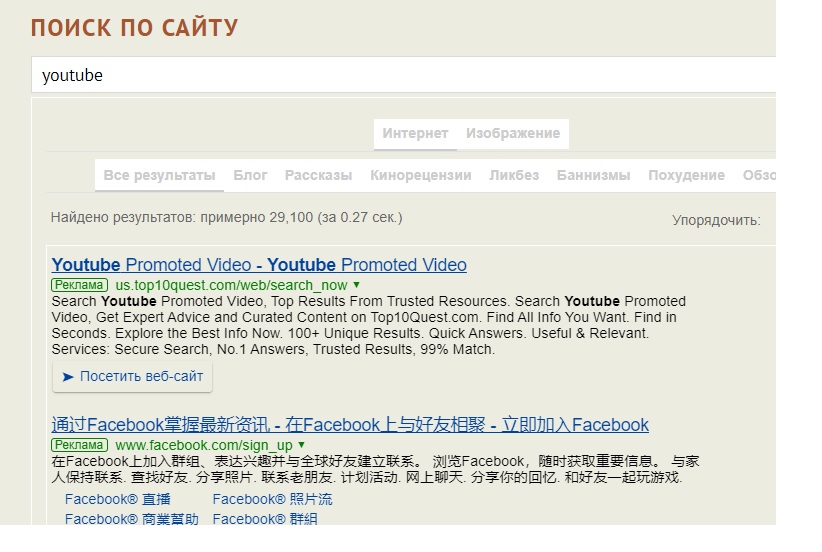Switch to the Изображение tab
Screen dimensions: 822x552
click(x=512, y=134)
